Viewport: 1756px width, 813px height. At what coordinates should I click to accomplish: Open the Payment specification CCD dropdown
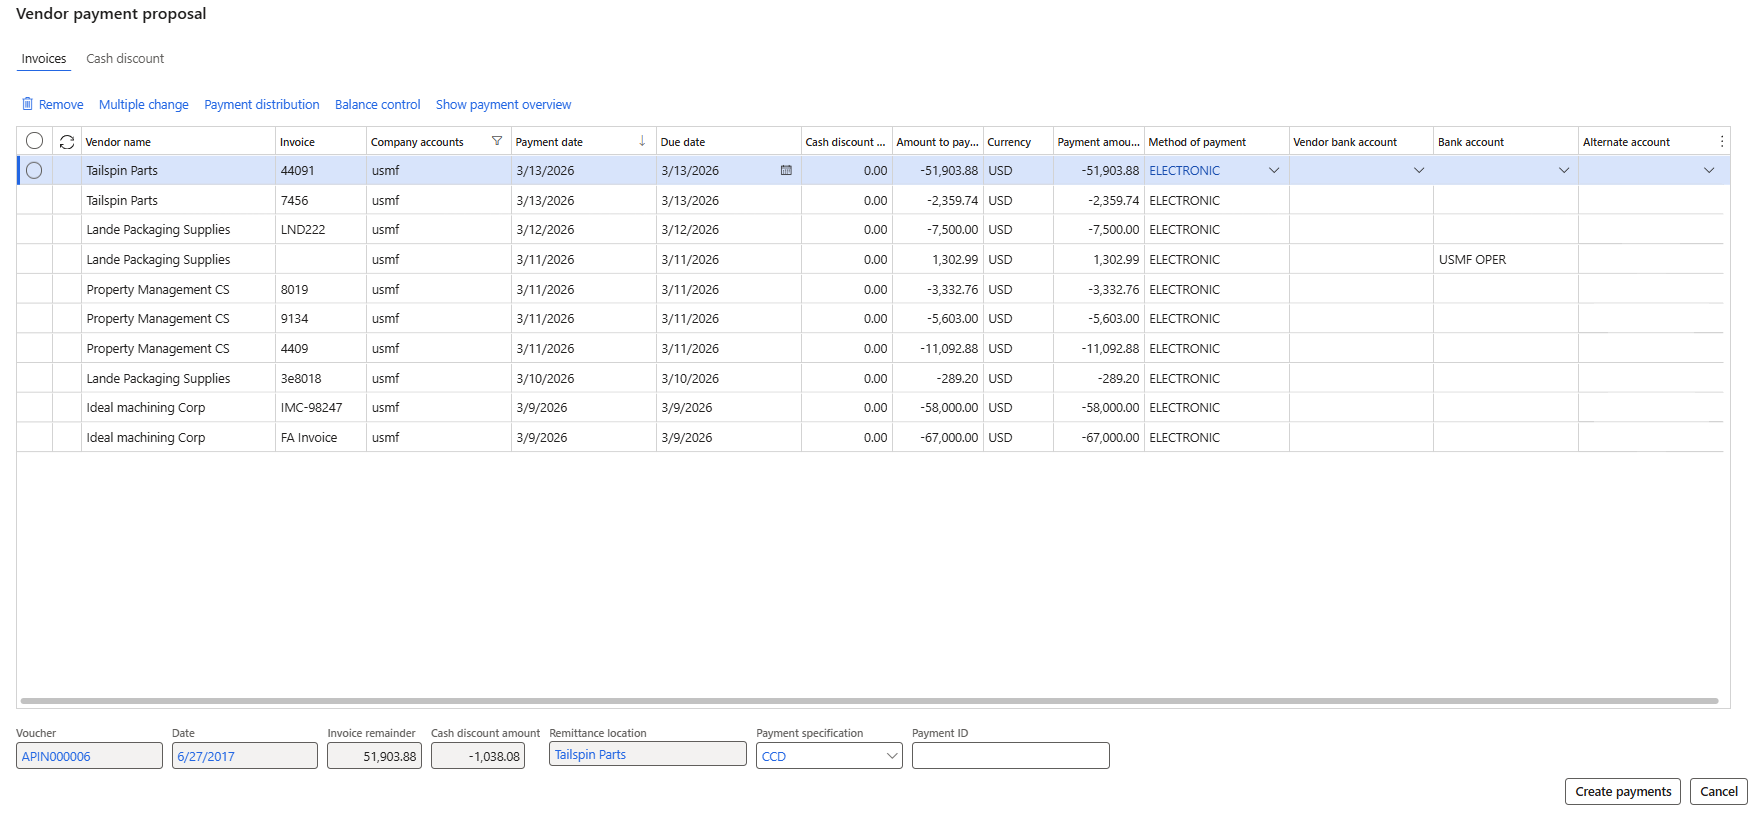pyautogui.click(x=891, y=756)
